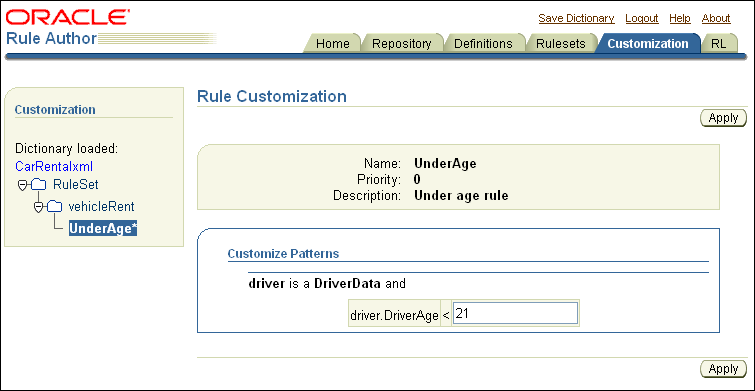Viewport: 755px width, 391px height.
Task: Click the Save Dictionary link
Action: pyautogui.click(x=576, y=18)
